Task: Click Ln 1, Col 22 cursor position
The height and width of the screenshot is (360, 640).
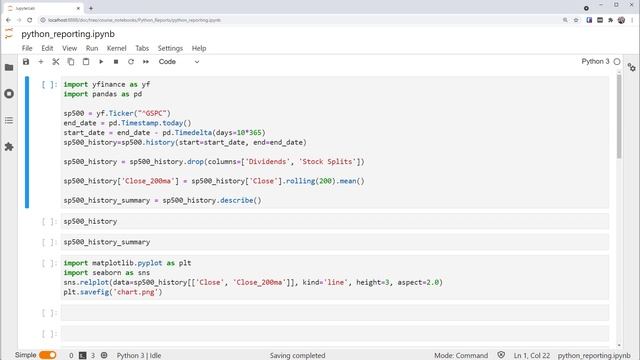Action: (532, 356)
